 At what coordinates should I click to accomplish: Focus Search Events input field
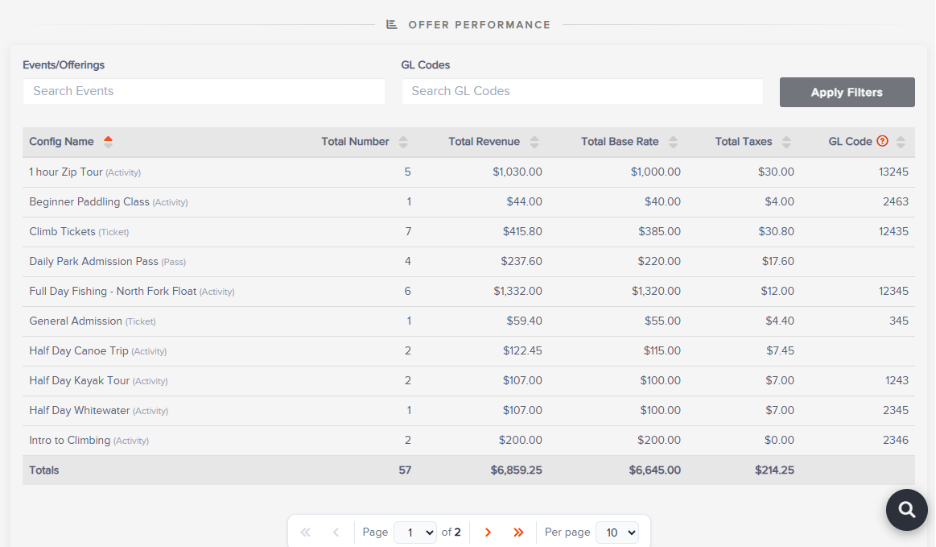click(x=204, y=91)
